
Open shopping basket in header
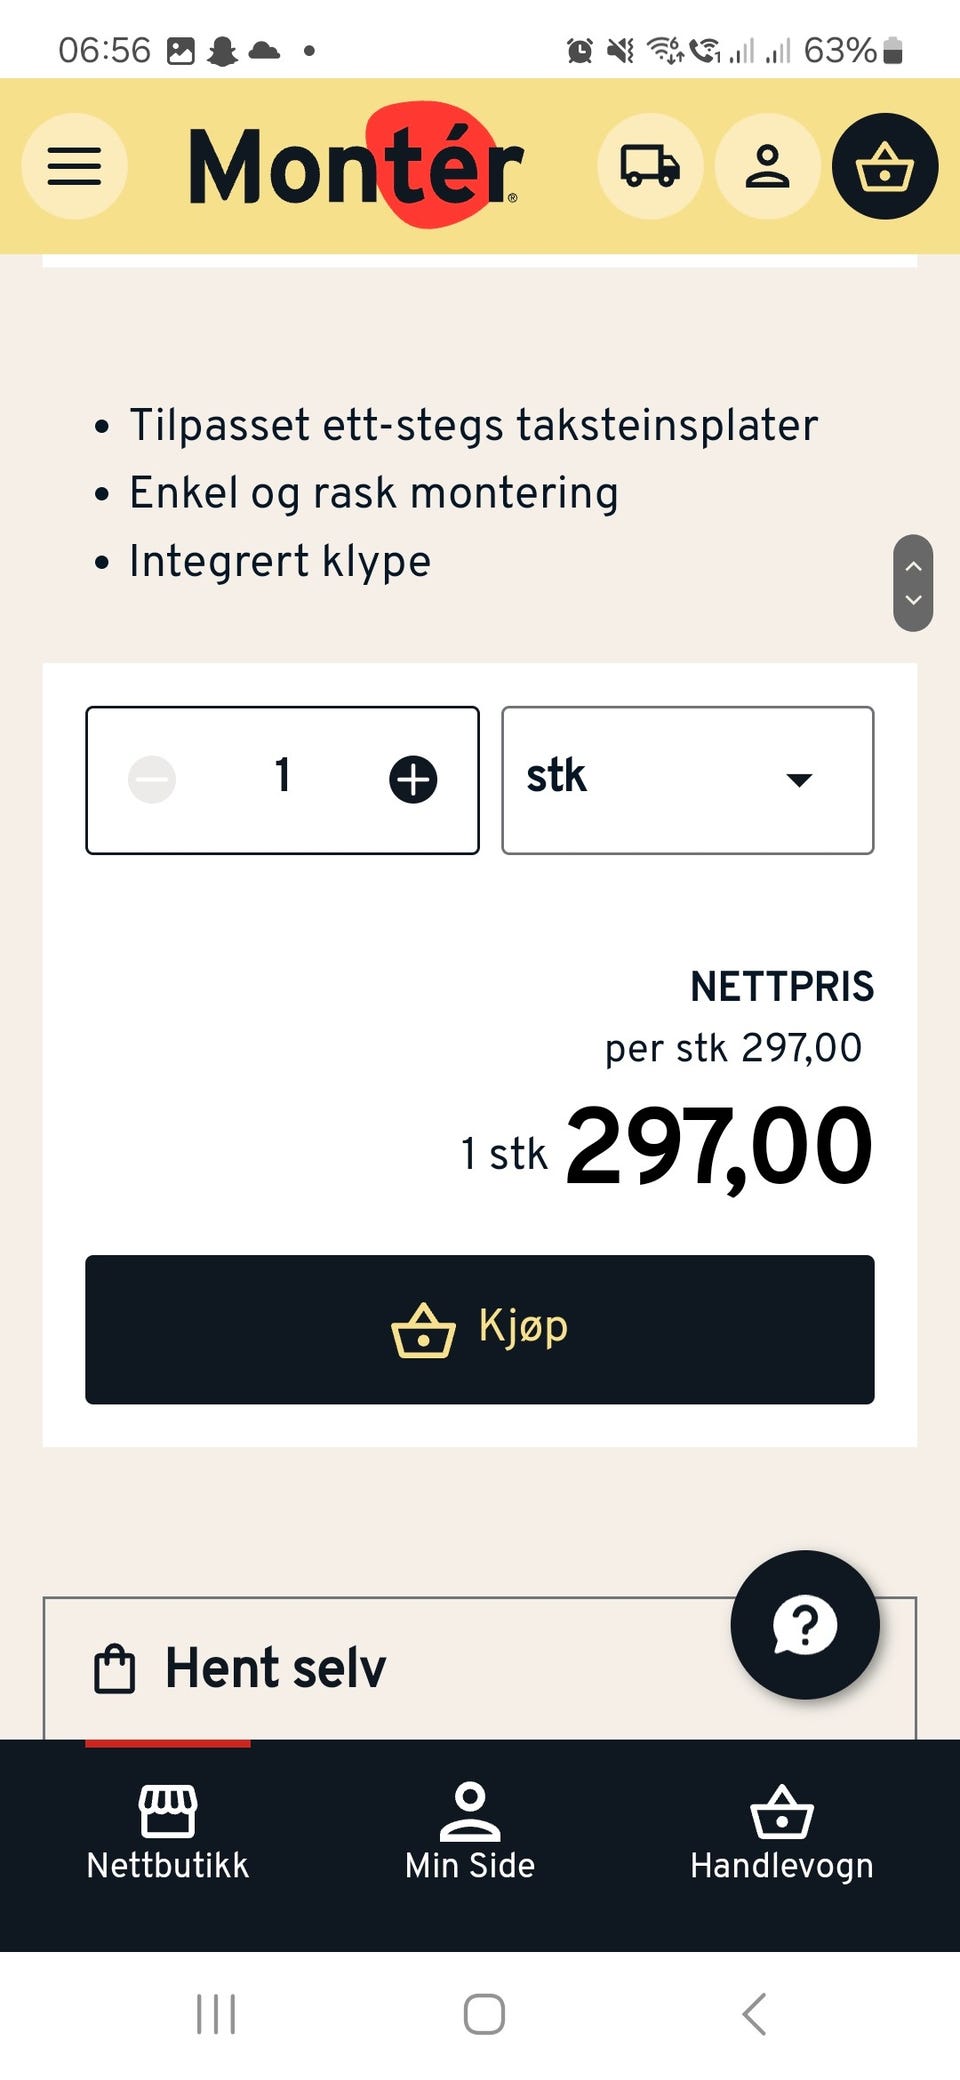click(885, 166)
